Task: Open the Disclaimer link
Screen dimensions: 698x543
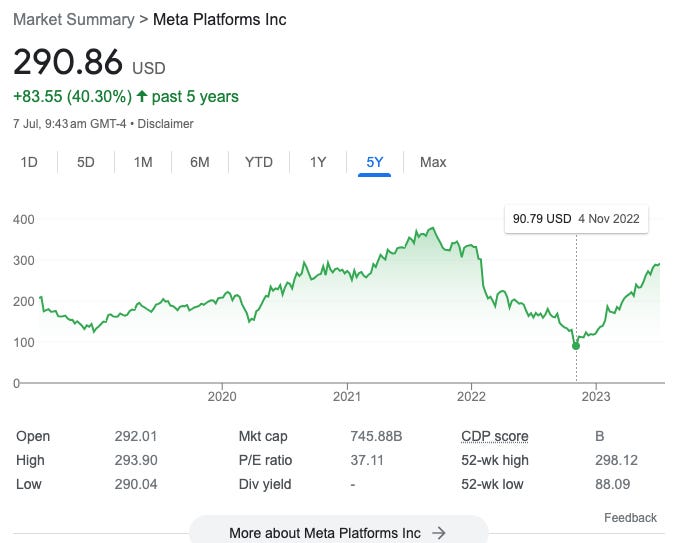Action: (165, 124)
